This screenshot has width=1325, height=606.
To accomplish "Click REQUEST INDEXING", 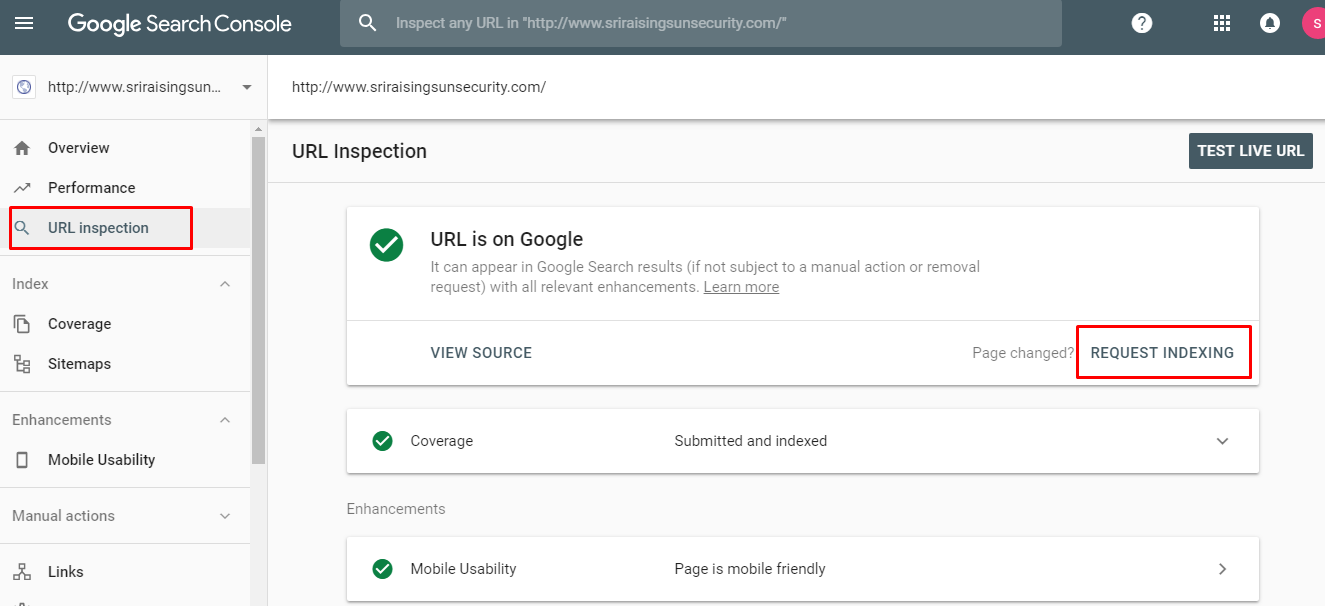I will [x=1163, y=352].
